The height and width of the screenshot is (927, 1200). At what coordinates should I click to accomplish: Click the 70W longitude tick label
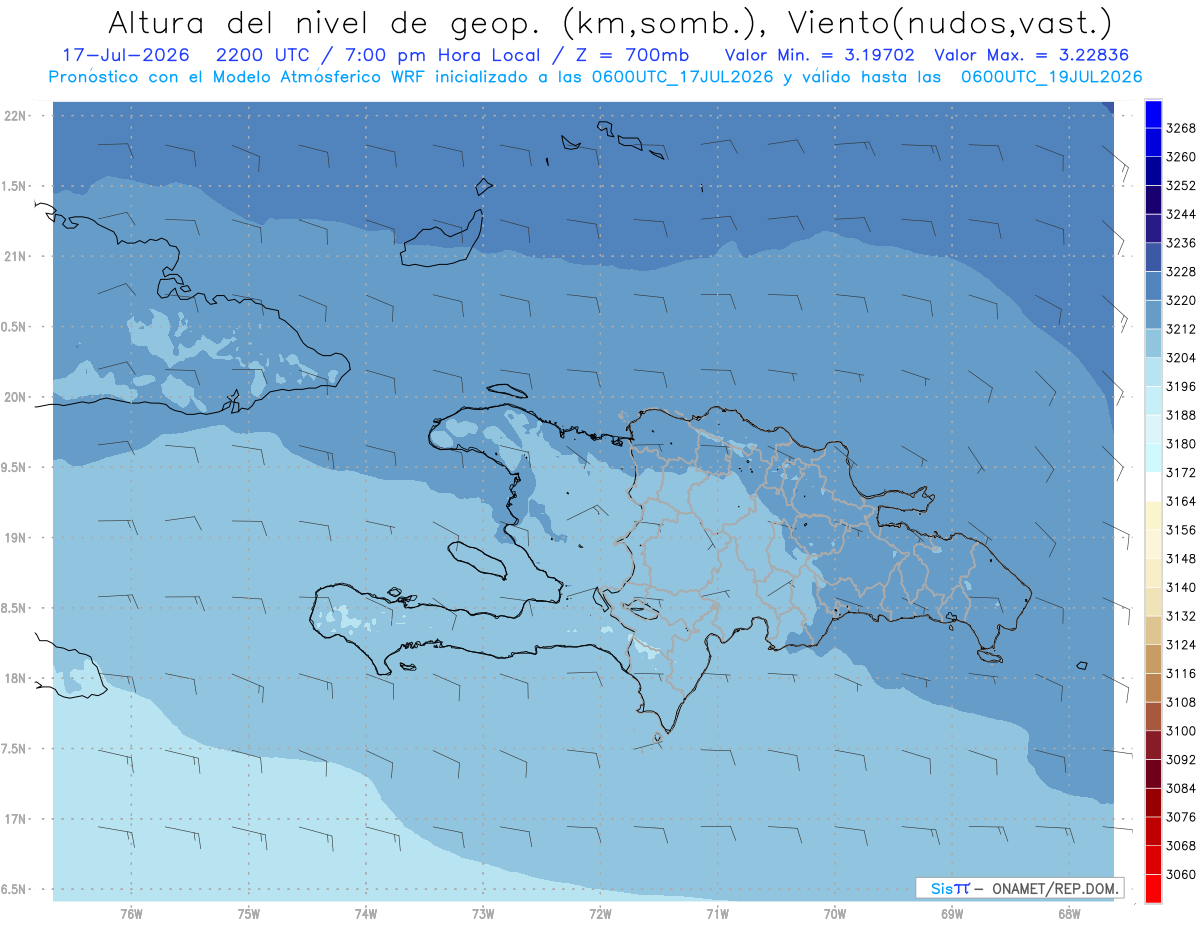(835, 914)
